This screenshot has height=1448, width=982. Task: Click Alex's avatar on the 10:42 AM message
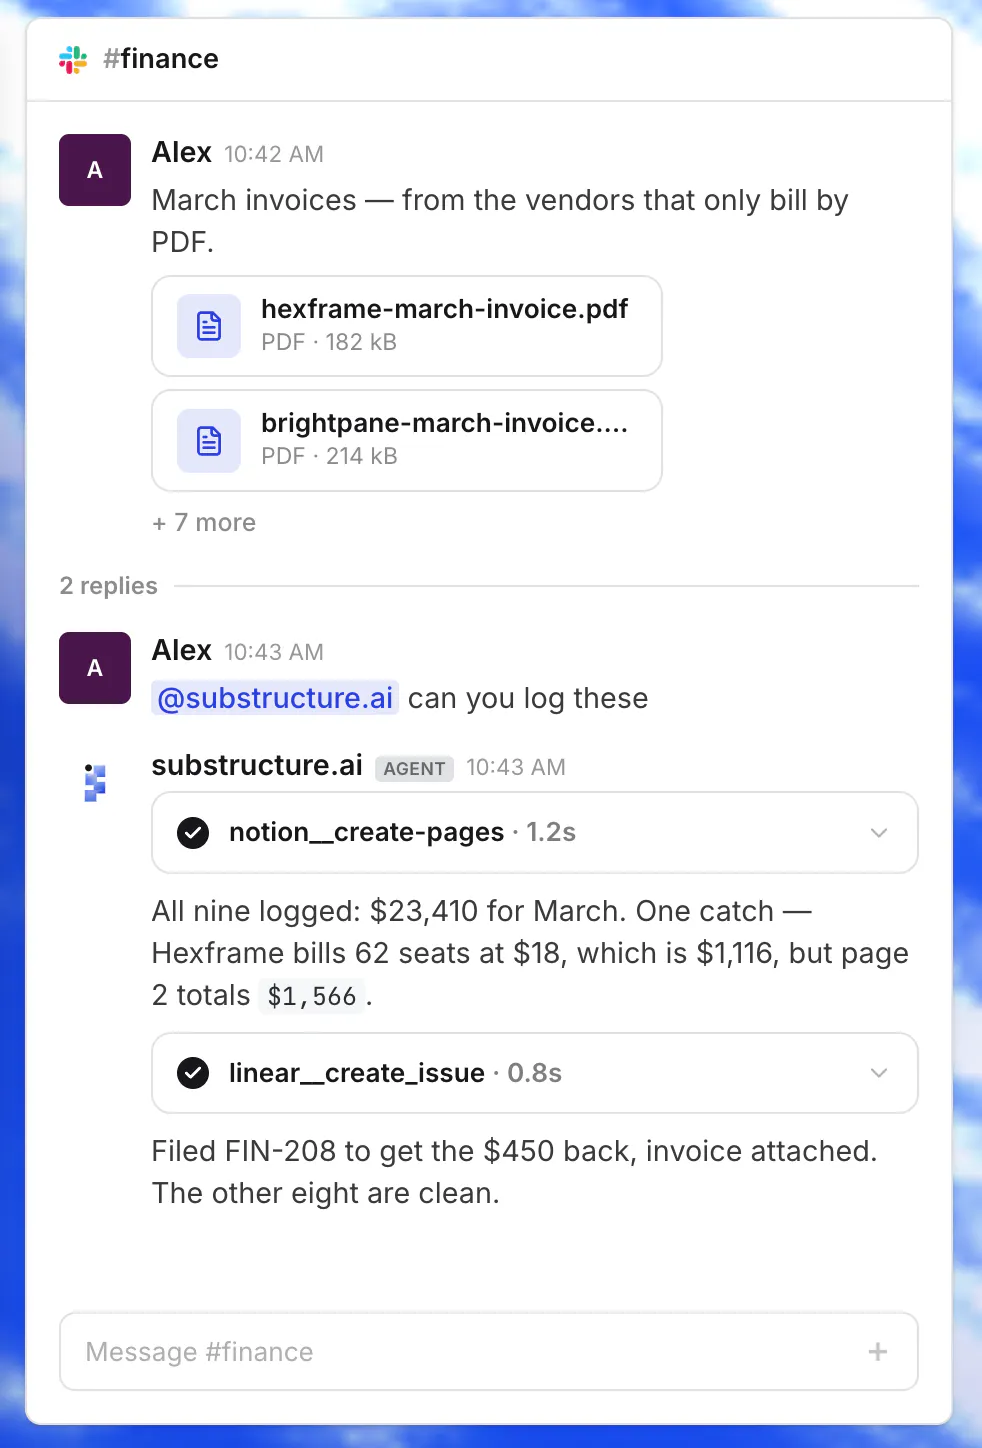click(95, 170)
